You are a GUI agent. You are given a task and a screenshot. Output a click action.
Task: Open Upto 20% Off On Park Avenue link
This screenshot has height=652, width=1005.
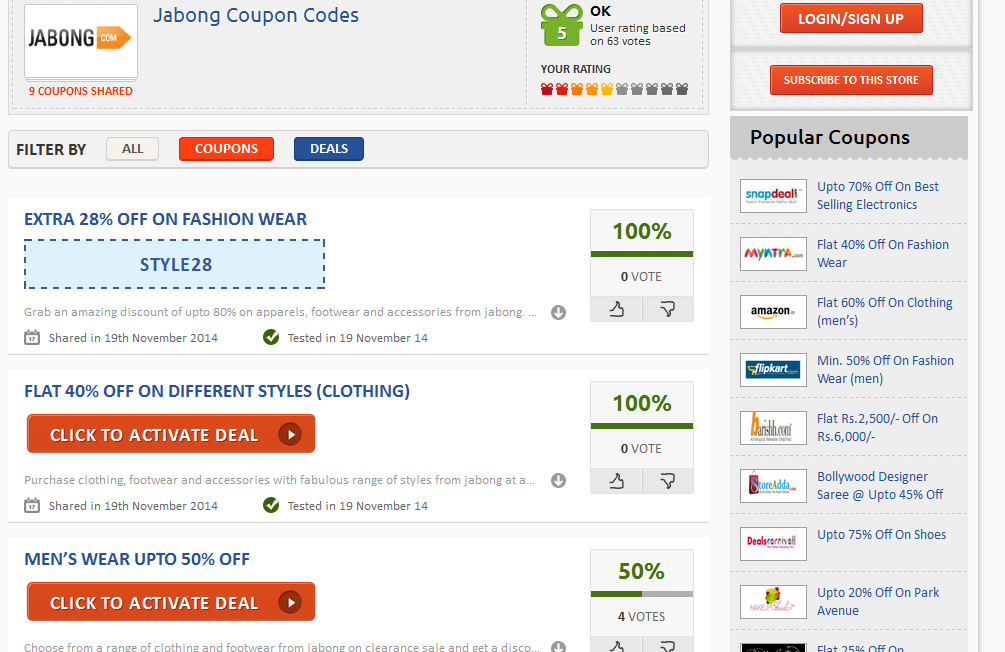(x=878, y=601)
